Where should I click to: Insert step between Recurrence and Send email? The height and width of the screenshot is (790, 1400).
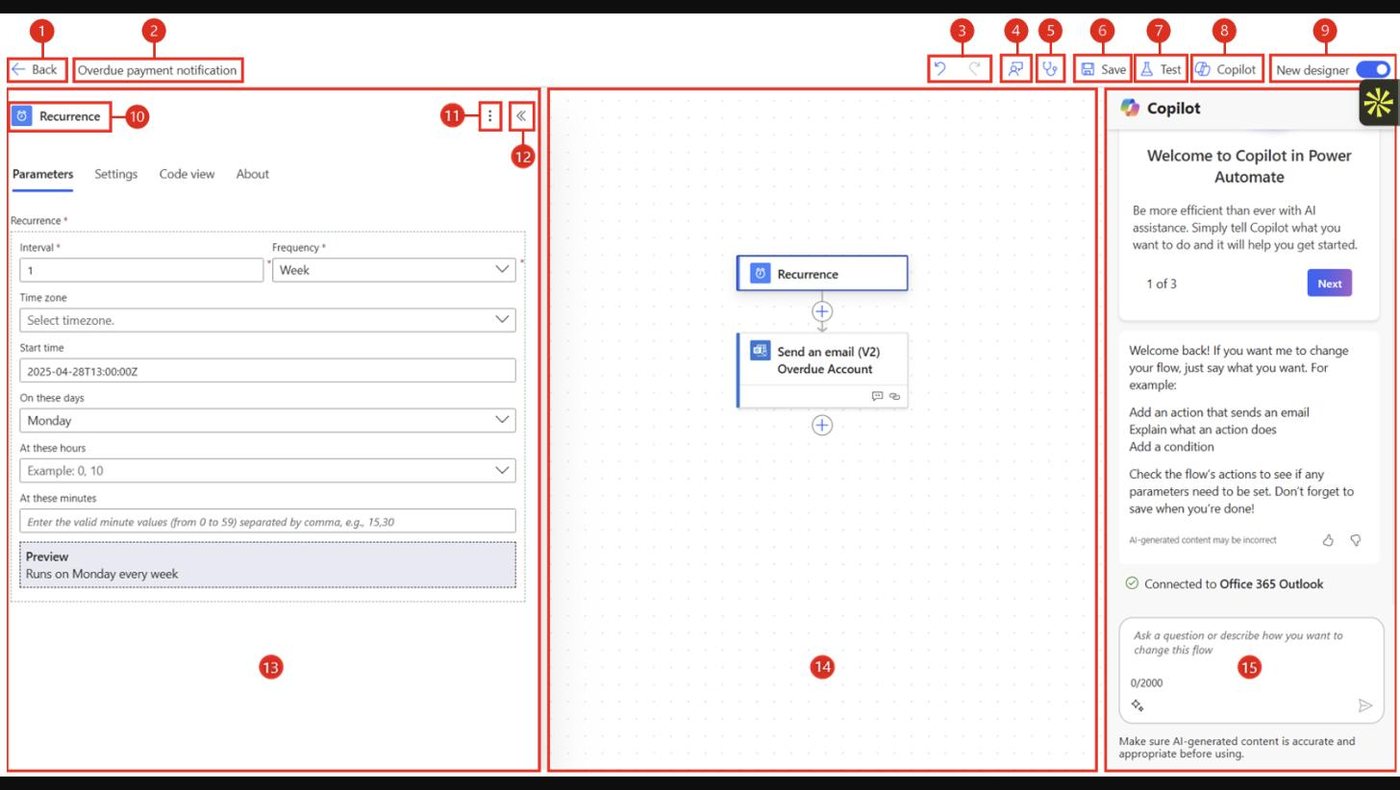coord(822,311)
